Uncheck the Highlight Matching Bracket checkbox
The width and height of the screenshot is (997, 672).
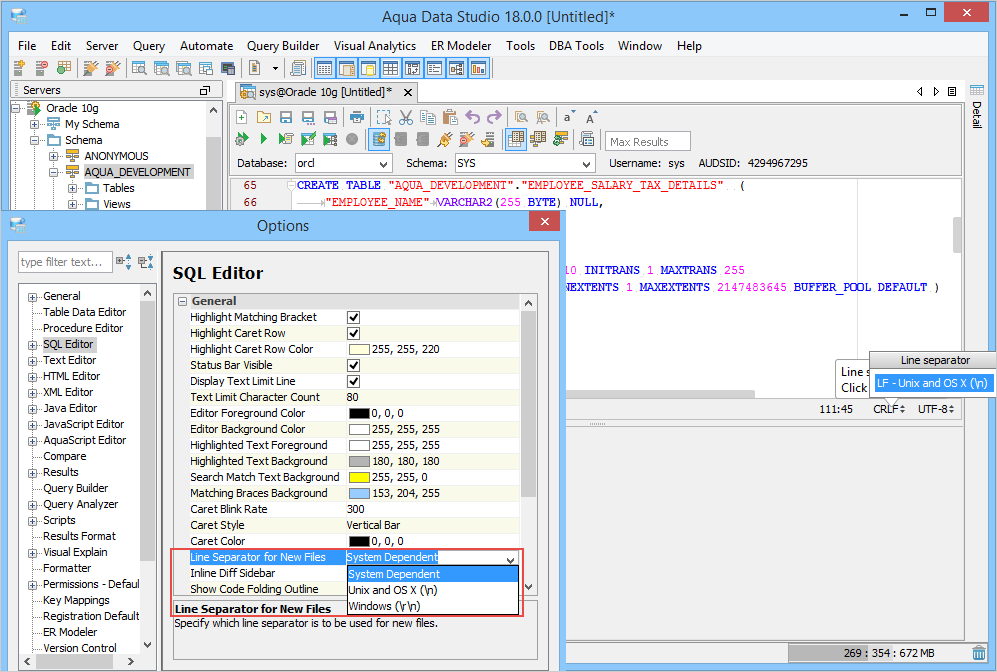click(x=354, y=317)
